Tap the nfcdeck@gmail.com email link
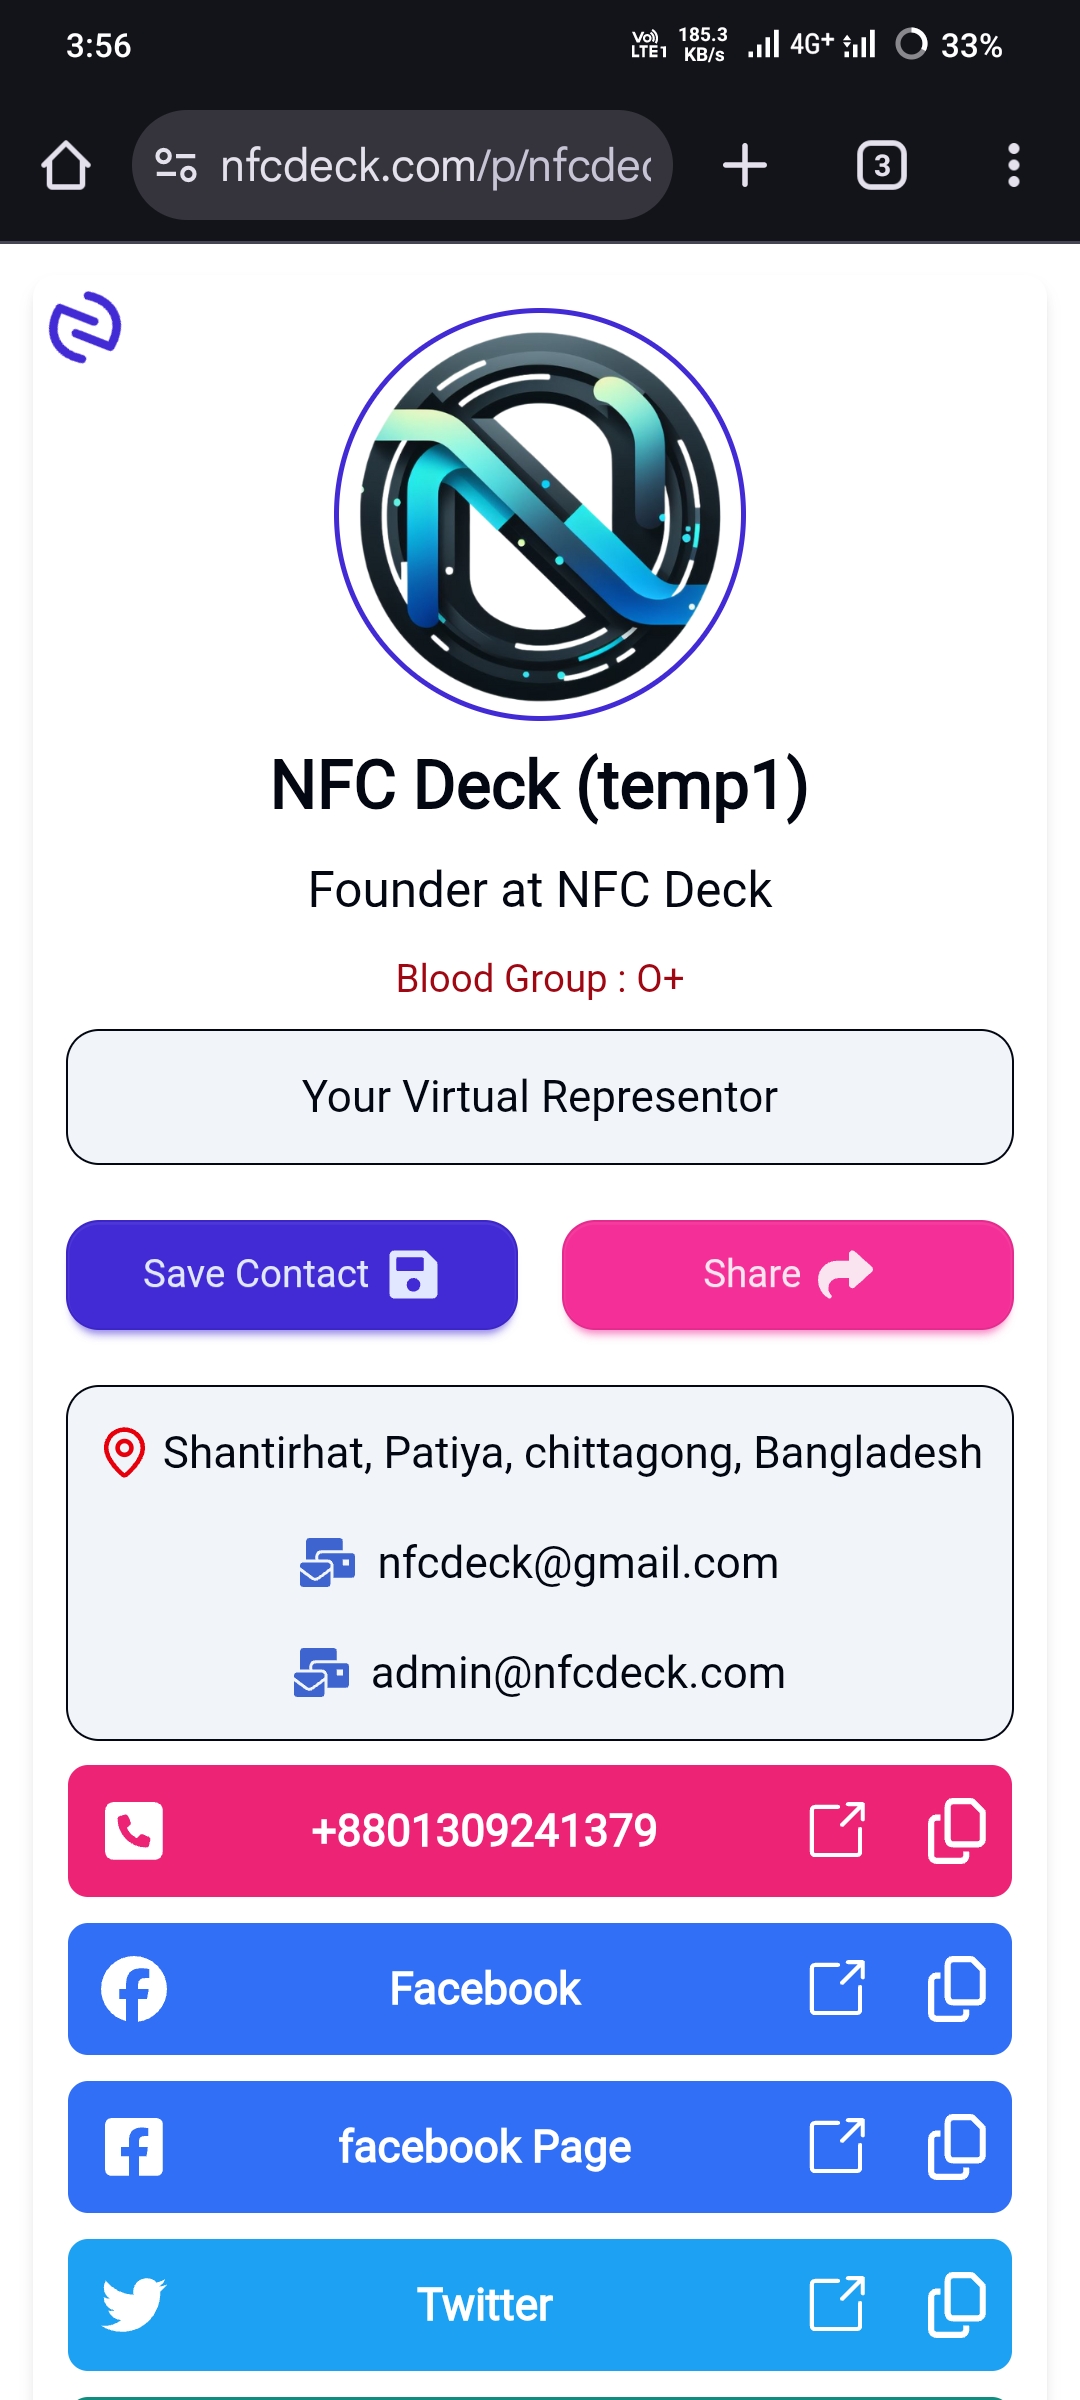This screenshot has width=1080, height=2400. tap(577, 1562)
